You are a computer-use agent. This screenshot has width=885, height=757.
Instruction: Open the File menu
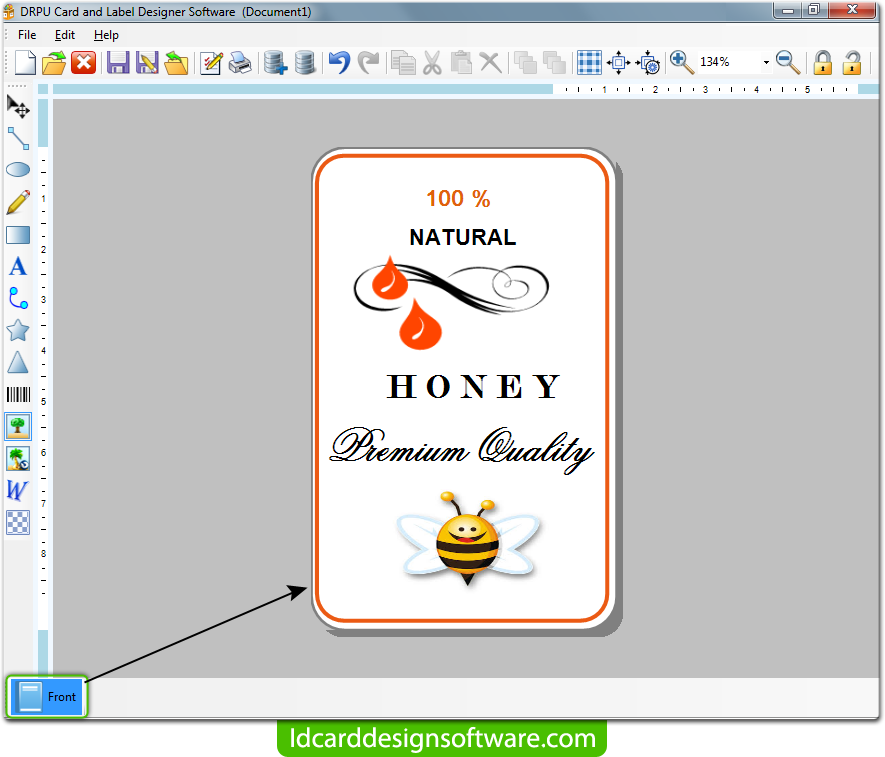26,34
